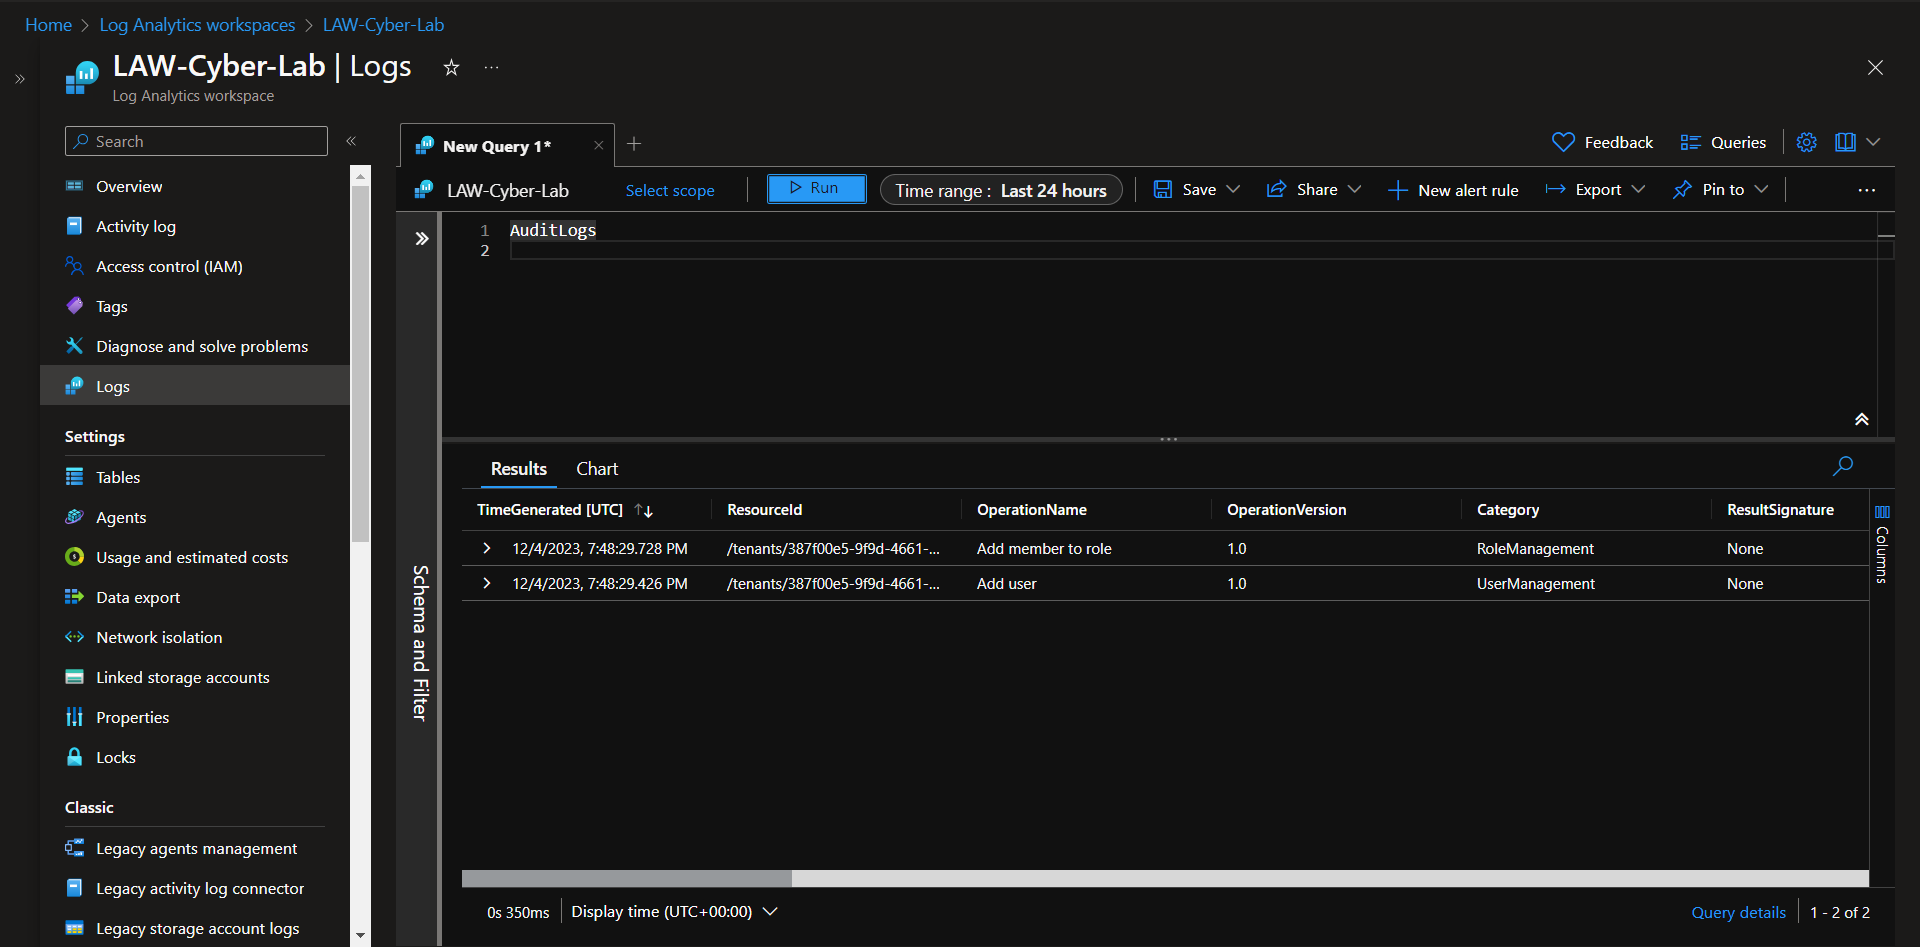
Task: Click the RoleManagement category cell
Action: point(1535,548)
